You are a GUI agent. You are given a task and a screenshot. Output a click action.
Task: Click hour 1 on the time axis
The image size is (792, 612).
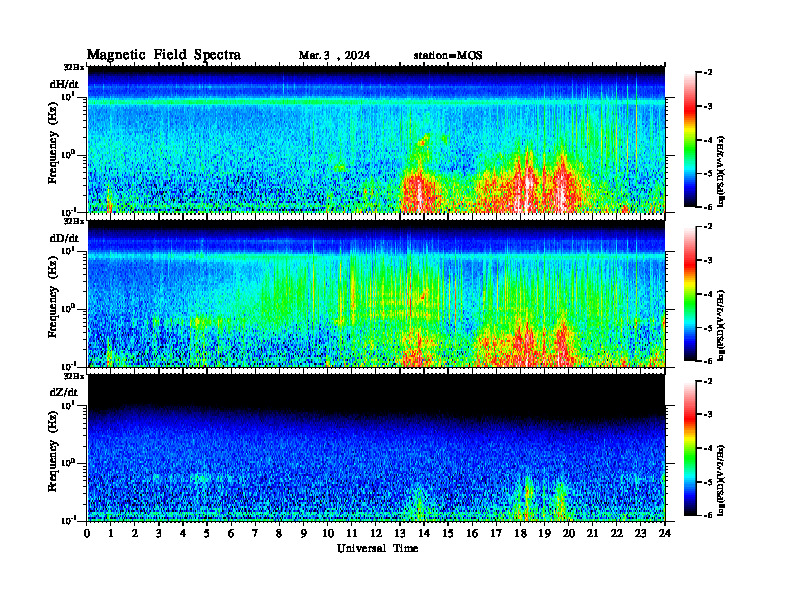pos(111,534)
